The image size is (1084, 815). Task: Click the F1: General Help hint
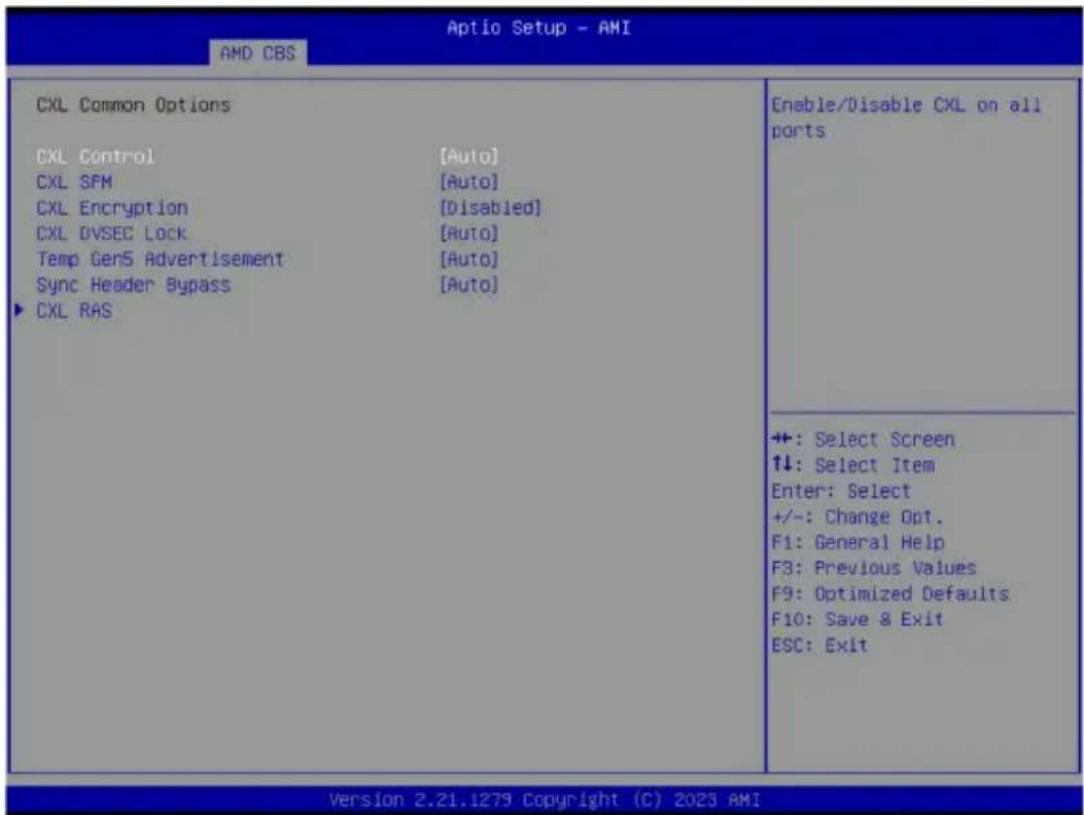coord(857,543)
